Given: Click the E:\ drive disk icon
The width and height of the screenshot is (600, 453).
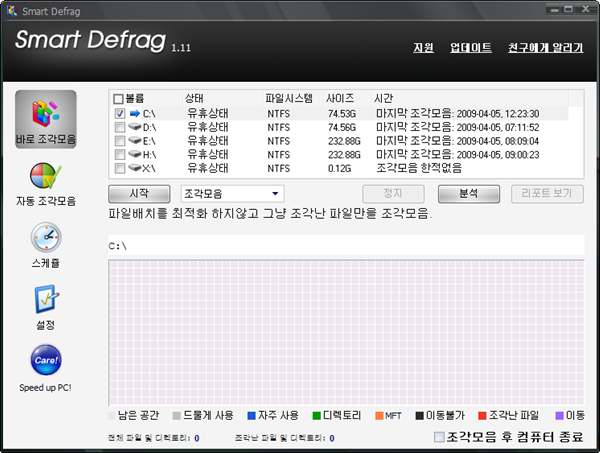Looking at the screenshot, I should point(135,140).
